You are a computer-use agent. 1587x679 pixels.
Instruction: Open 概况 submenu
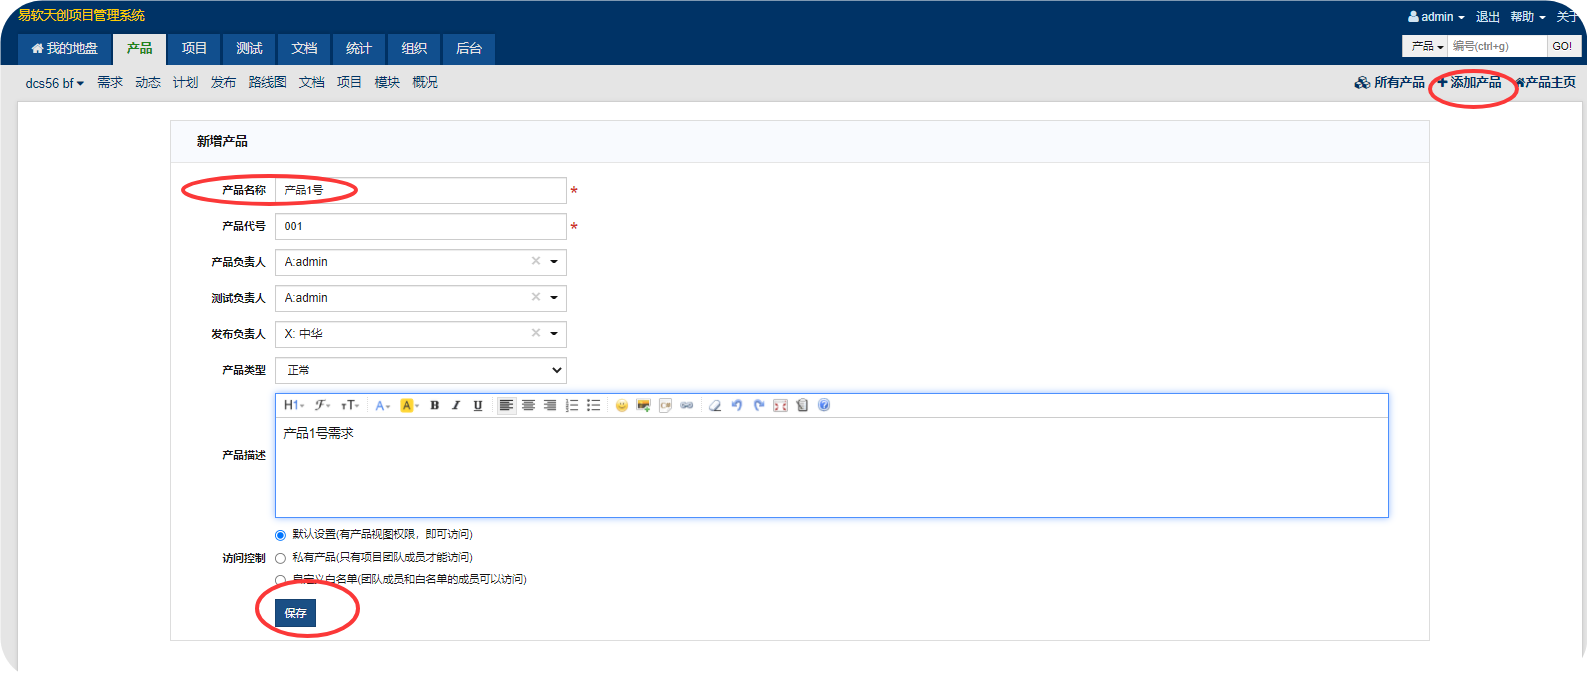pyautogui.click(x=425, y=82)
